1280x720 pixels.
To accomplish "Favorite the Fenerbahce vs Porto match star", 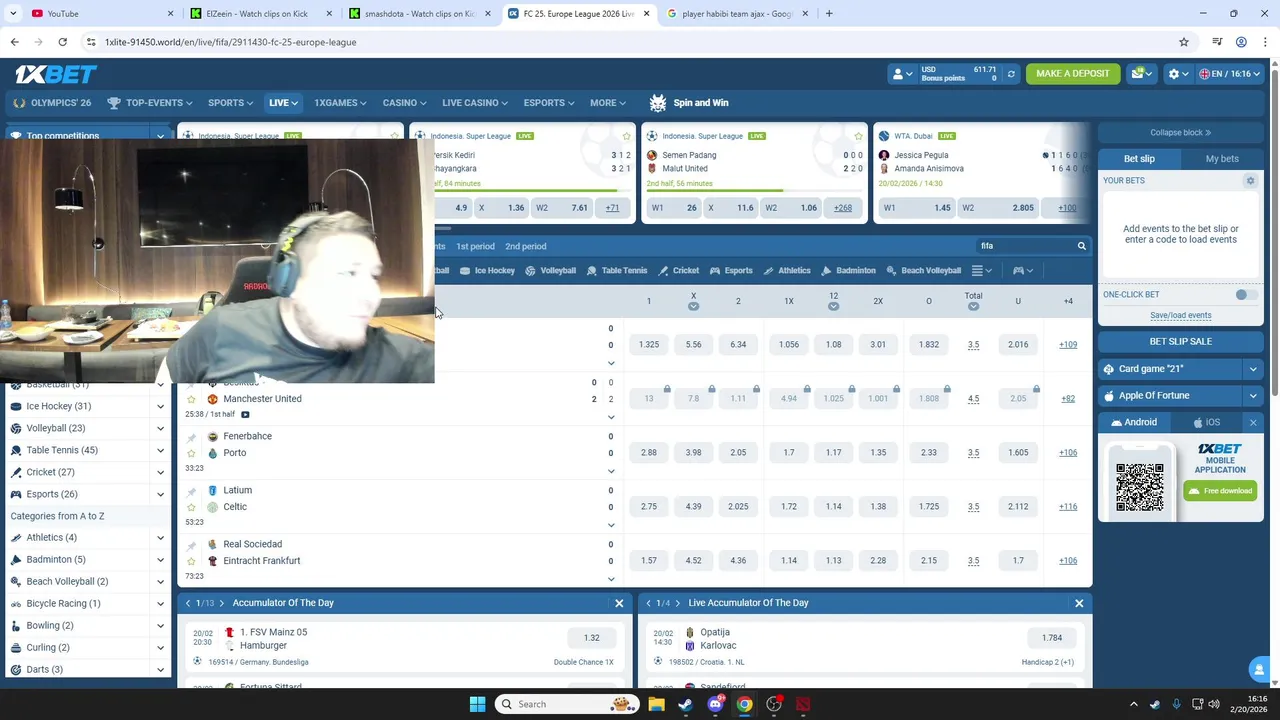I will point(192,453).
